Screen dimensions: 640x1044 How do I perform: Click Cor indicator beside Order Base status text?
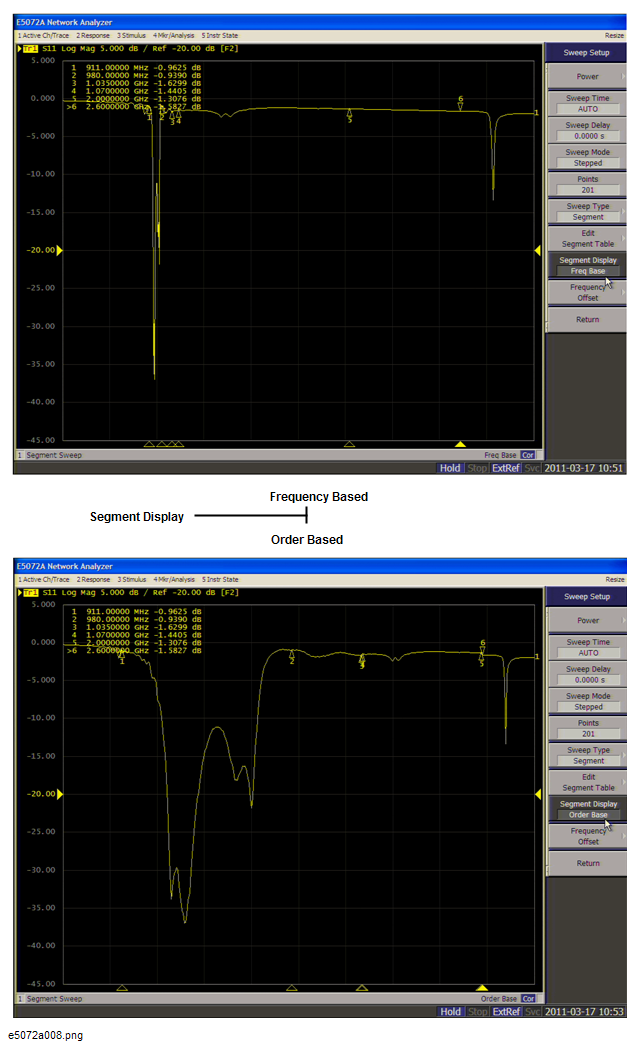point(528,999)
